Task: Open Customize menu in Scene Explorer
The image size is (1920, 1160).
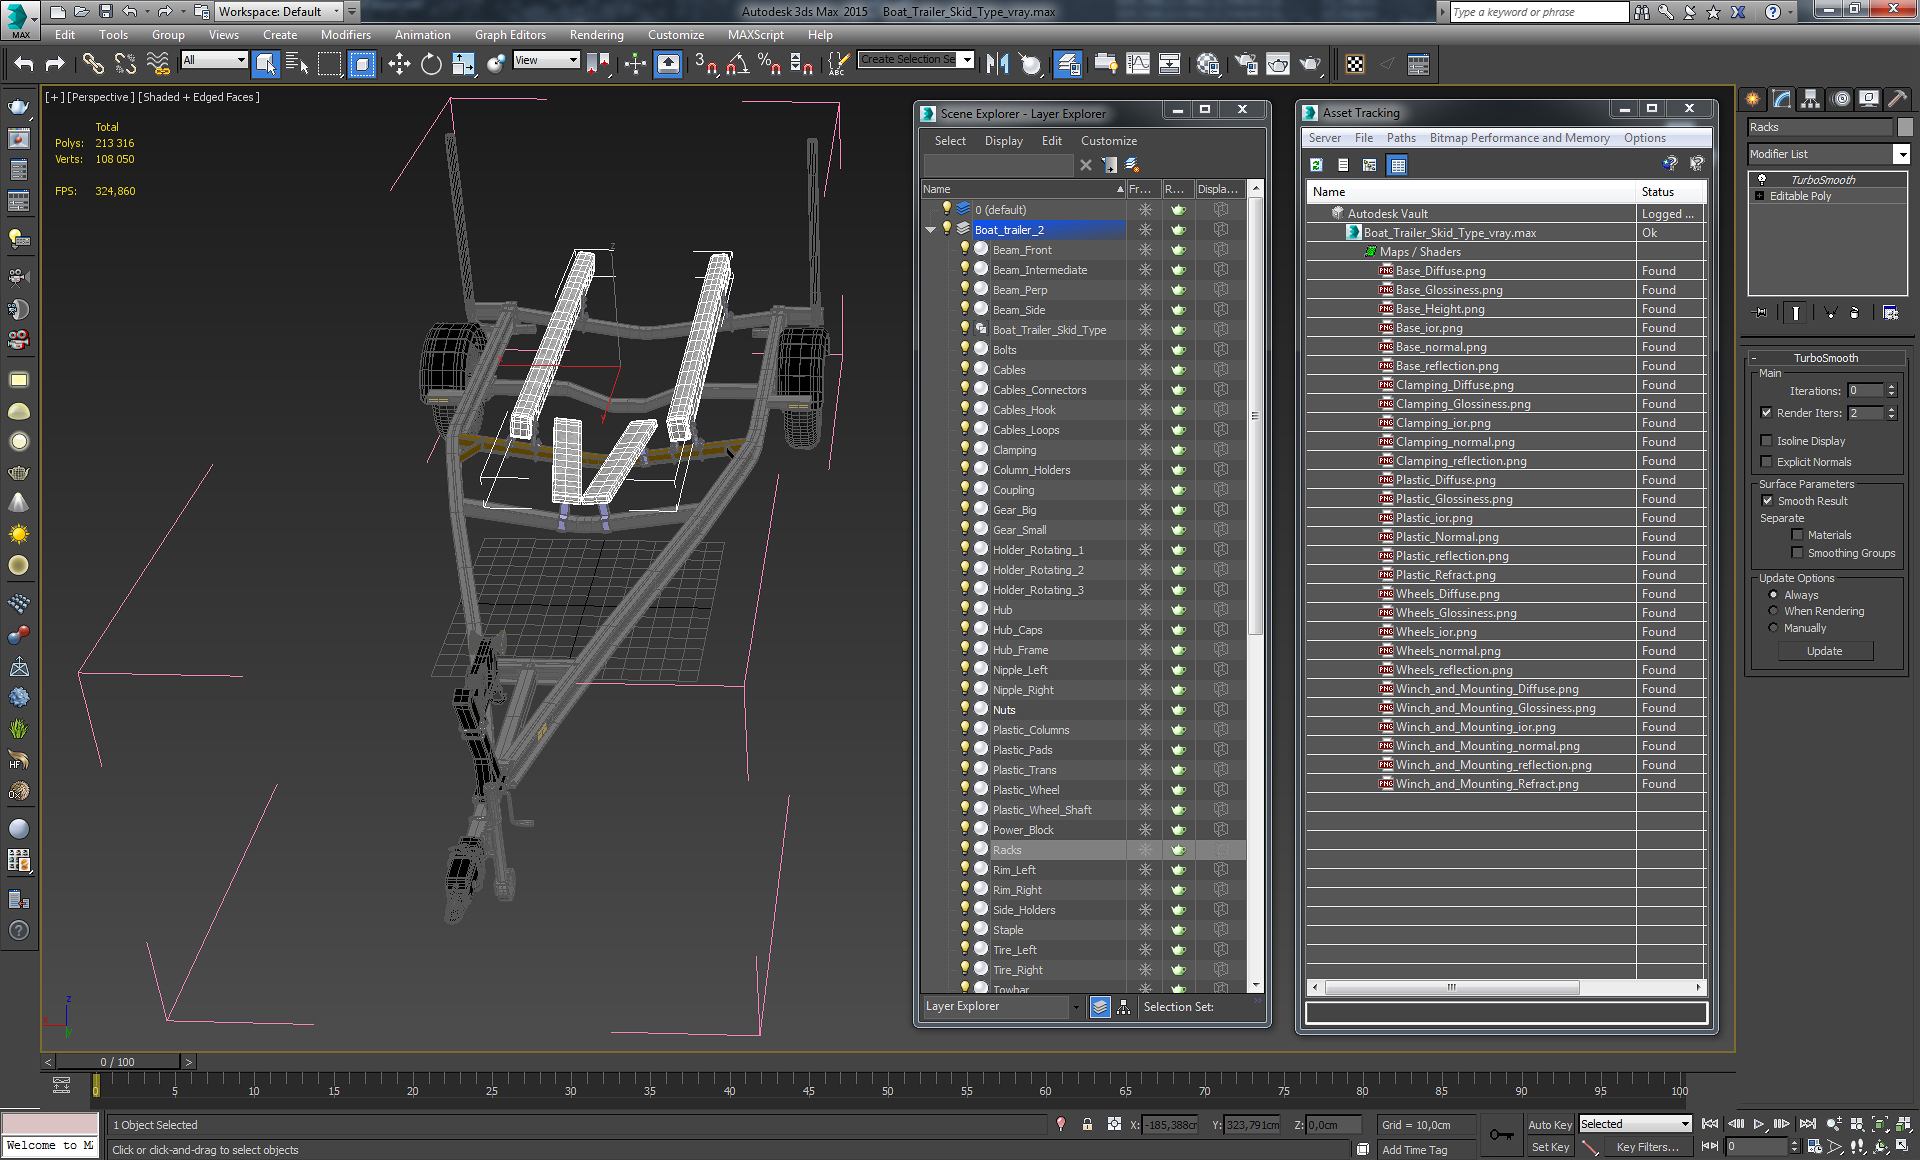Action: [x=1108, y=141]
